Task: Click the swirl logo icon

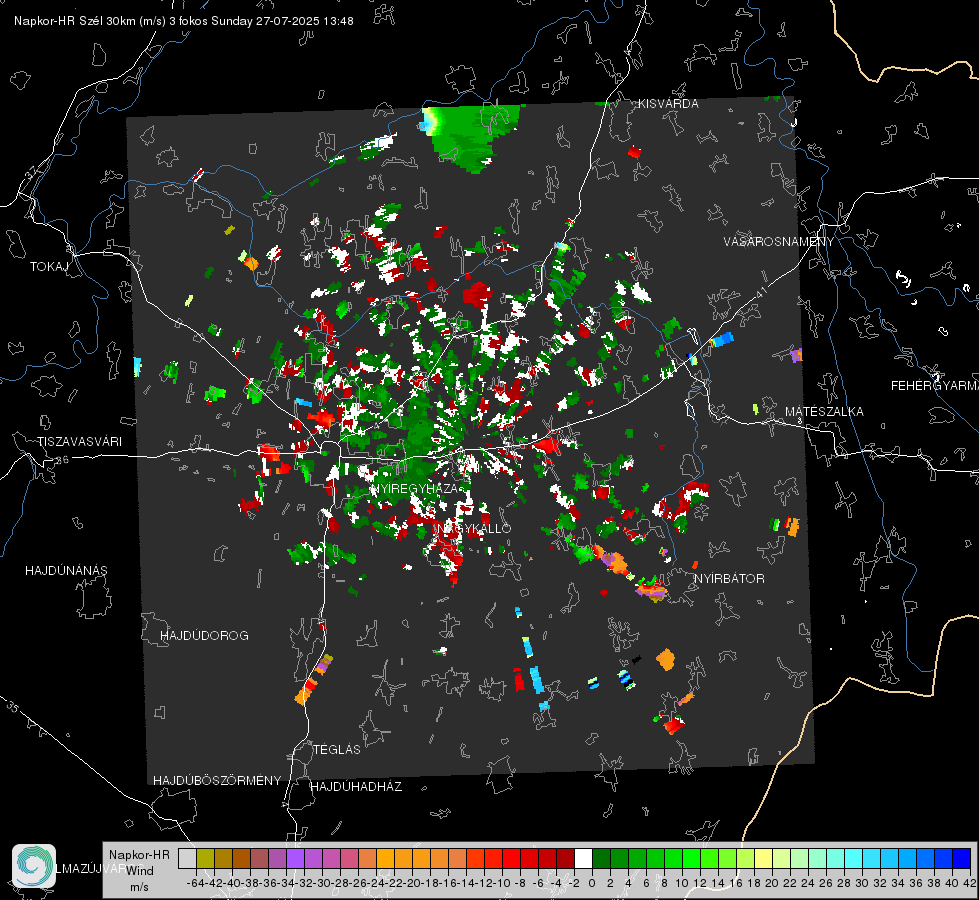Action: pos(34,866)
